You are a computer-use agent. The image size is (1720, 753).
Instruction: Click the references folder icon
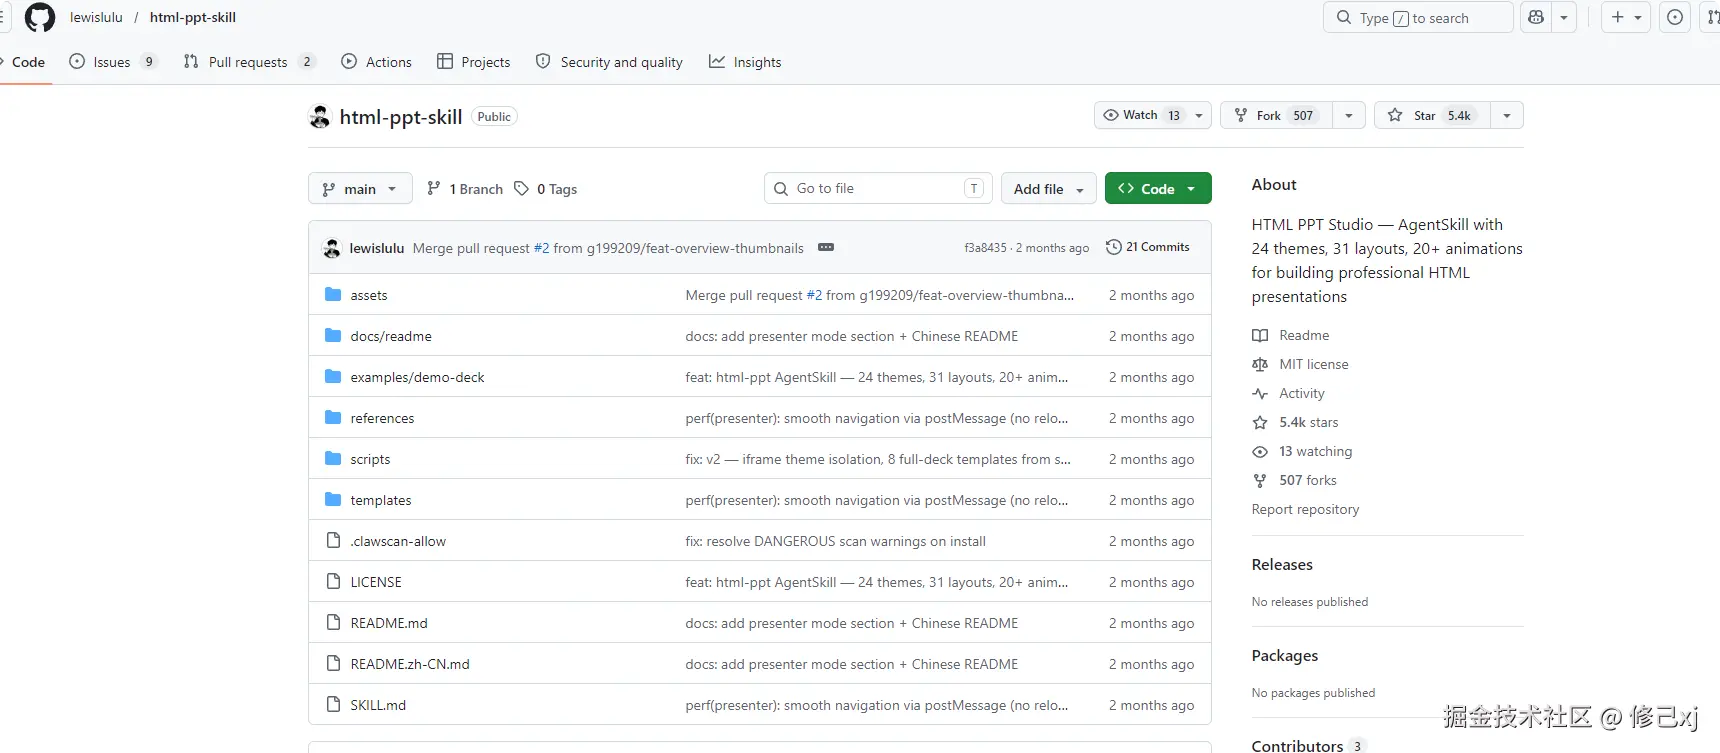tap(333, 418)
